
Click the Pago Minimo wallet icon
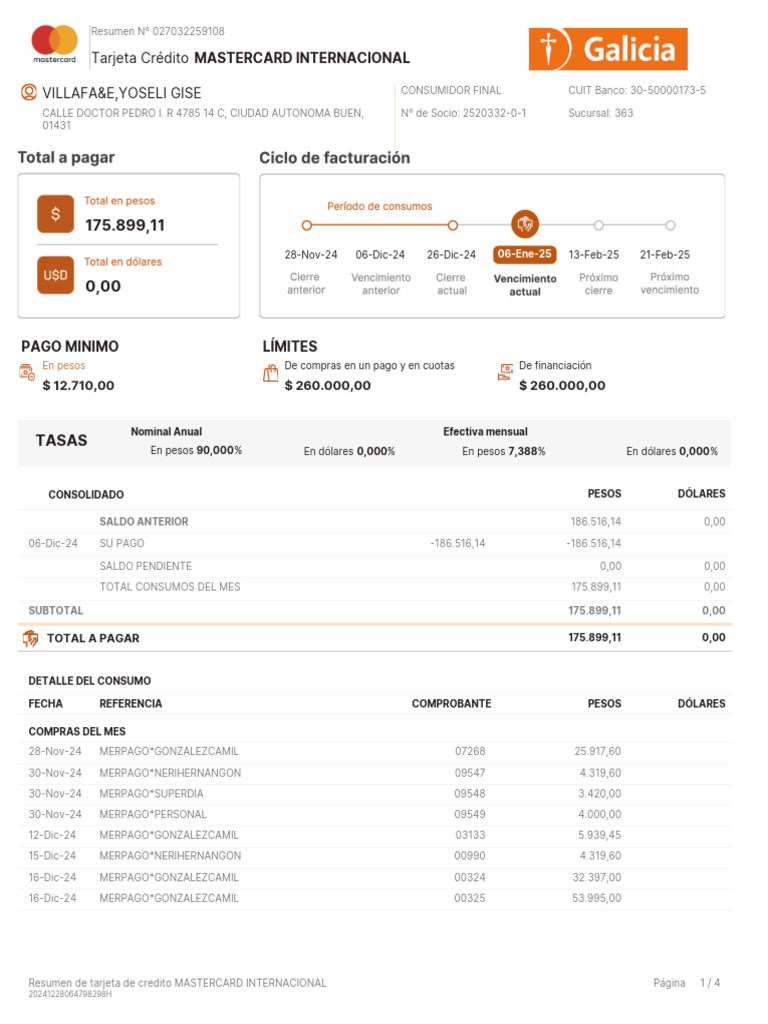[x=27, y=372]
